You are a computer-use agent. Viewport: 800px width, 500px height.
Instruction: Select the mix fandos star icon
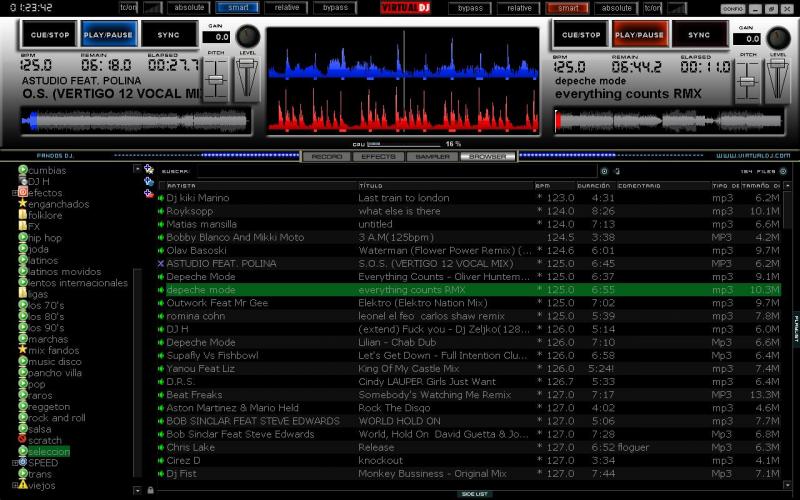point(22,350)
